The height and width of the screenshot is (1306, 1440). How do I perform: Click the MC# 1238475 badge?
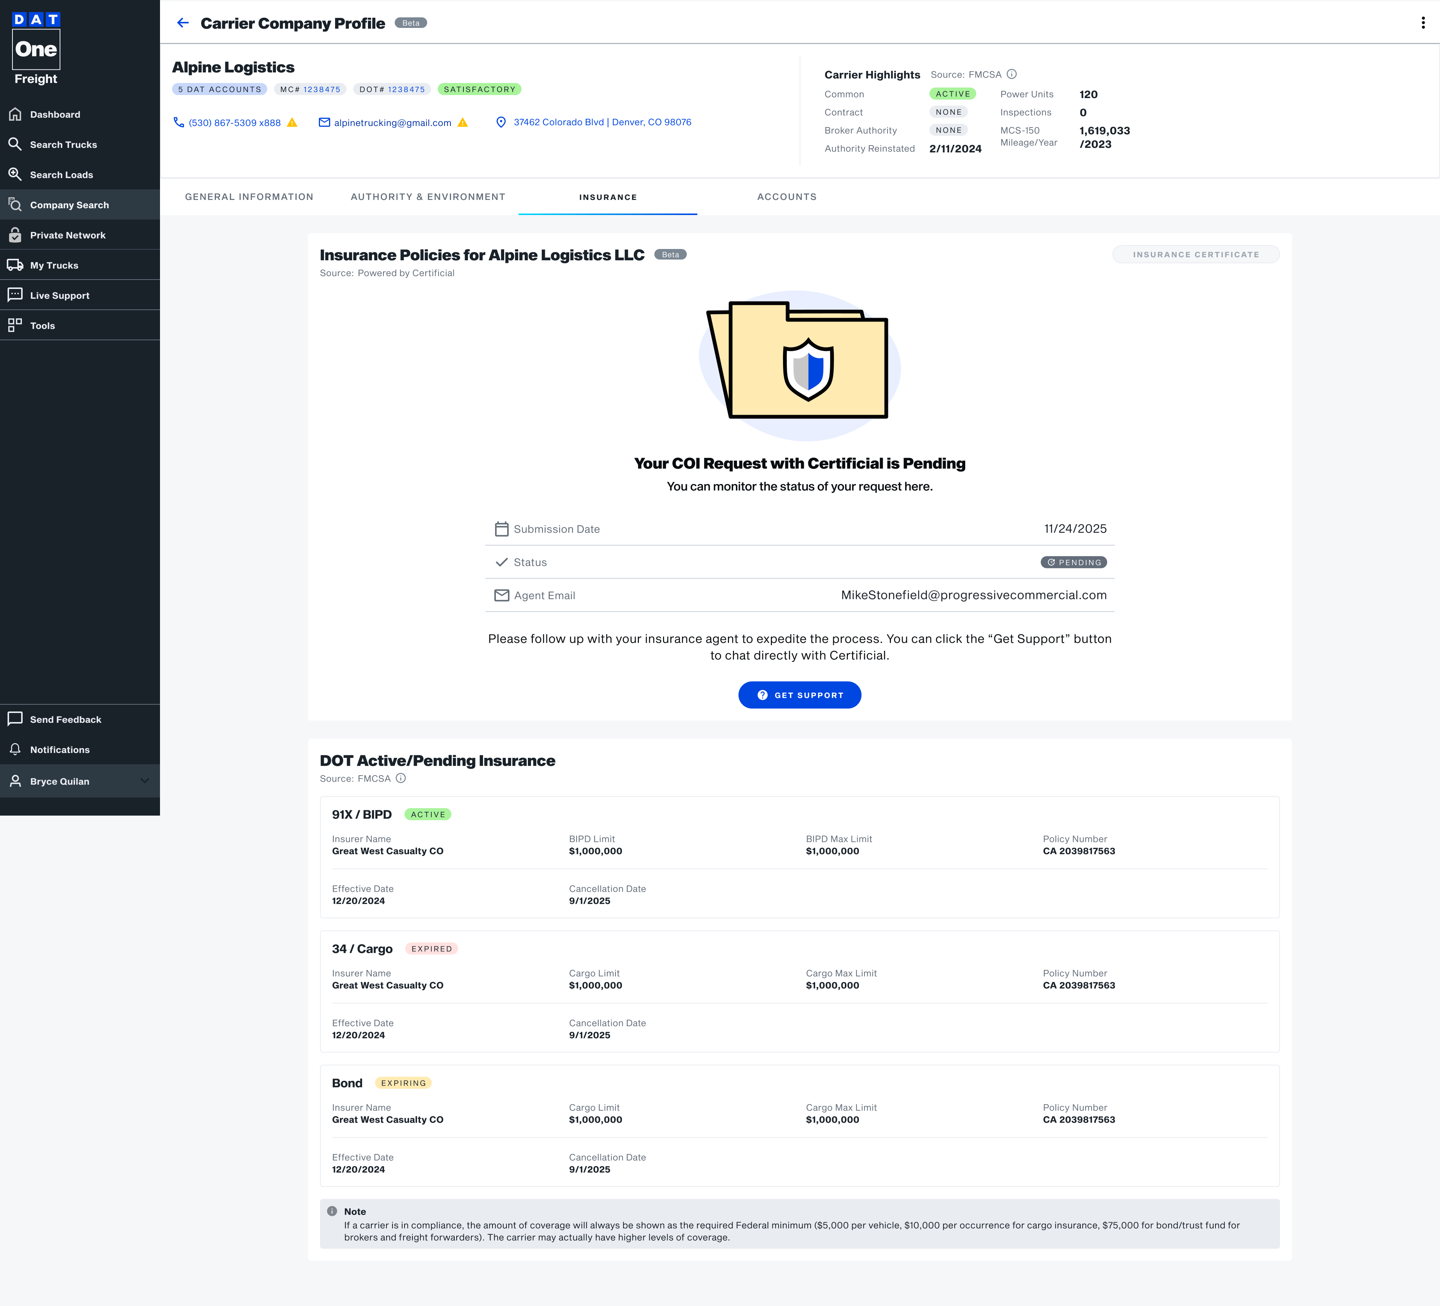point(310,90)
